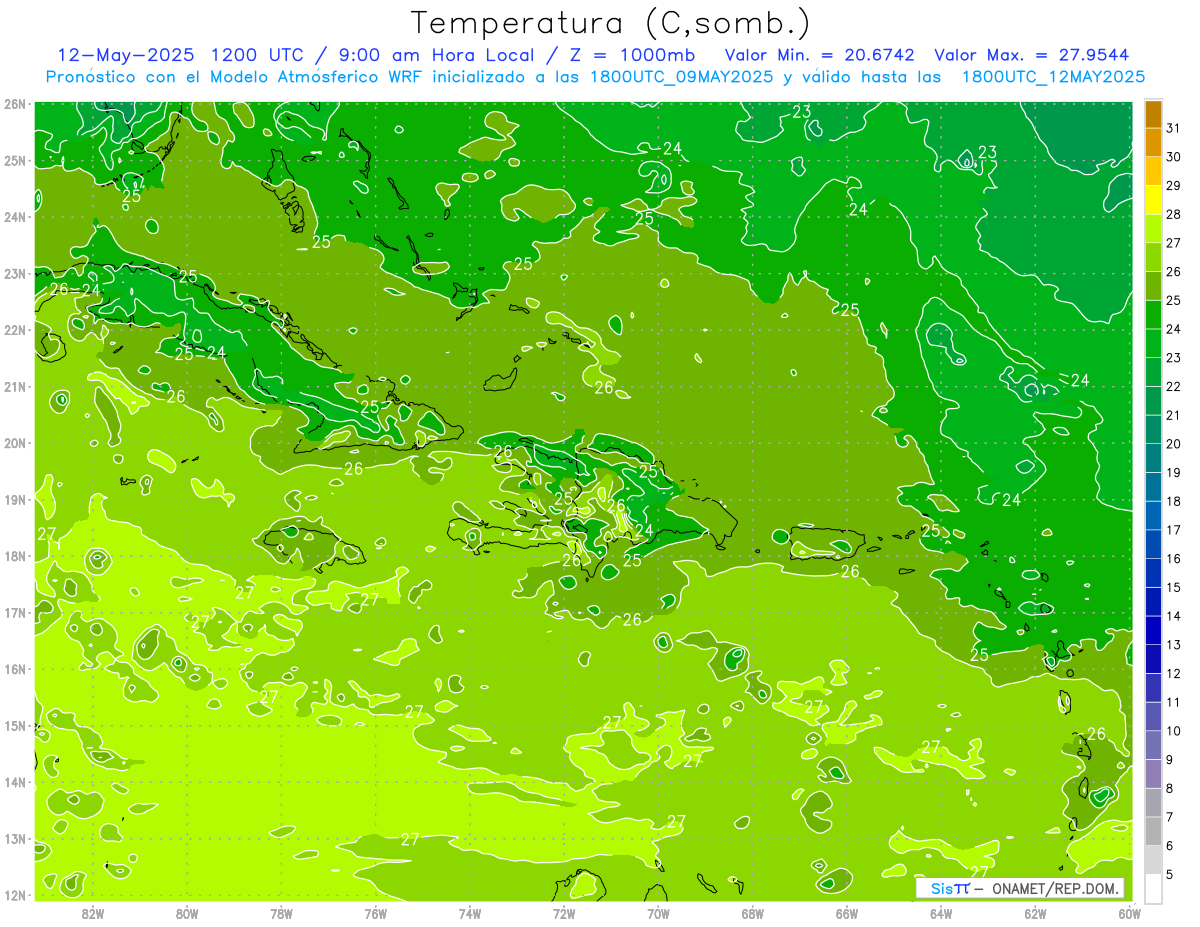The image size is (1200, 927).
Task: Click the legend value 28
Action: pyautogui.click(x=1174, y=214)
